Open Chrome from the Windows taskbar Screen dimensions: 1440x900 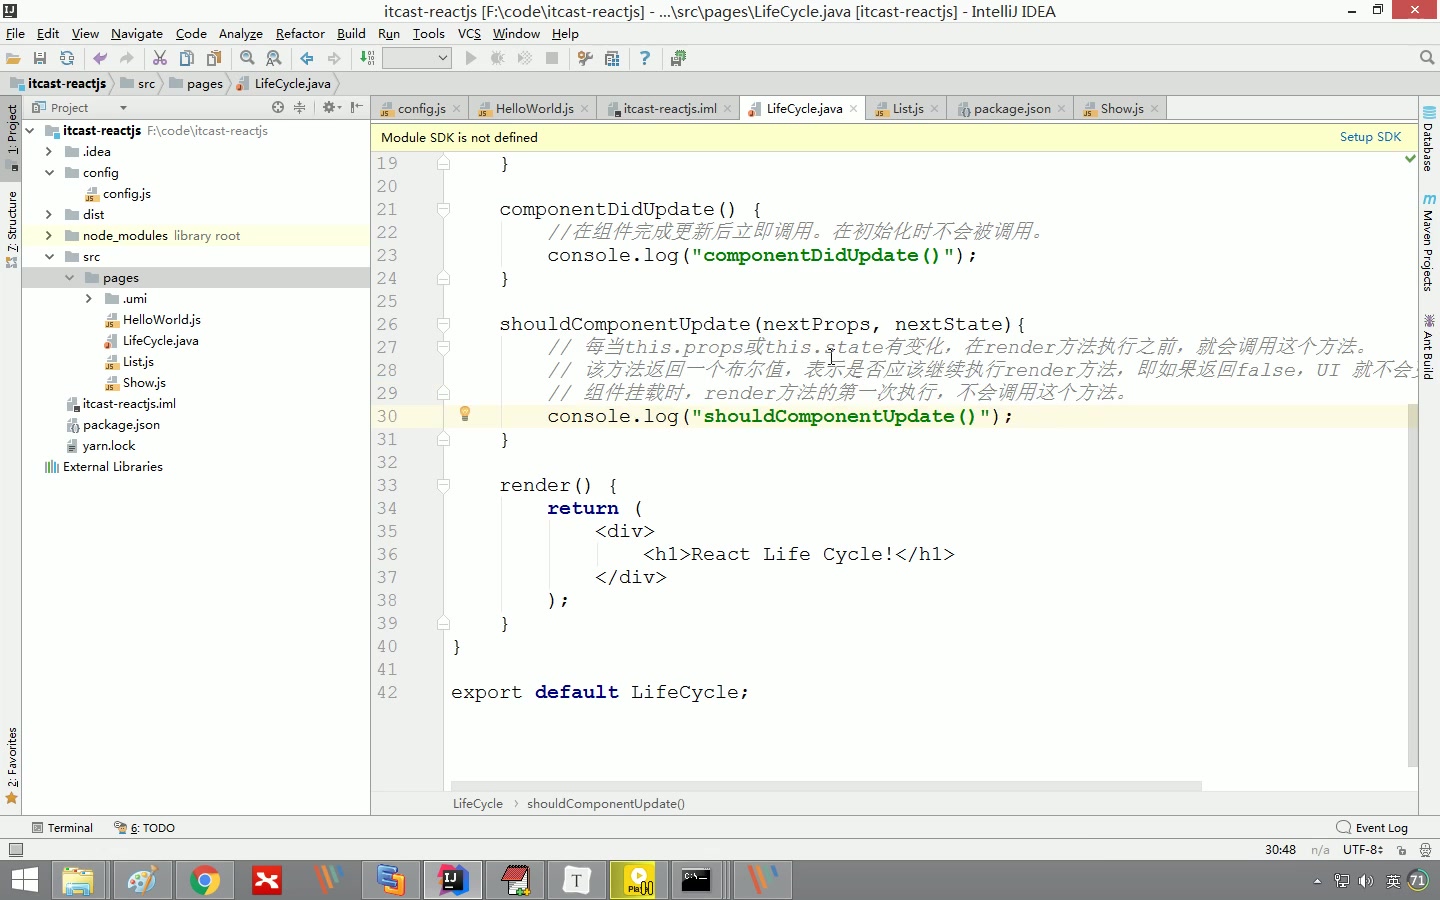205,880
